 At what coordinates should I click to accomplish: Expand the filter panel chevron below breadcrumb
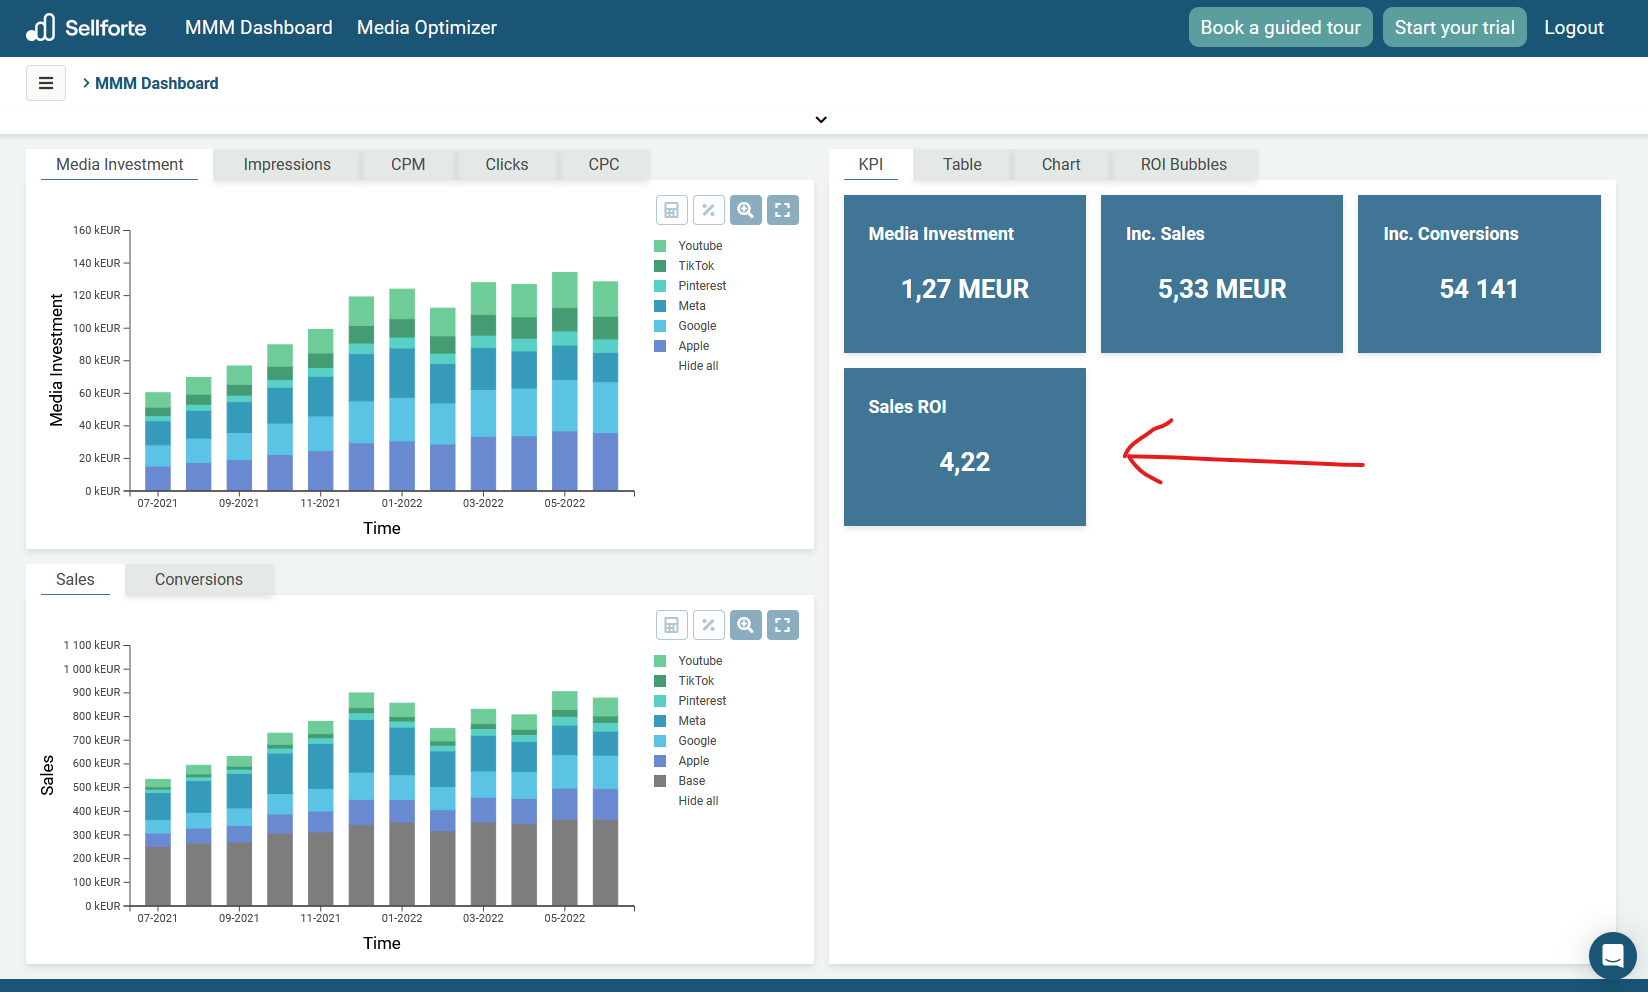pos(821,120)
